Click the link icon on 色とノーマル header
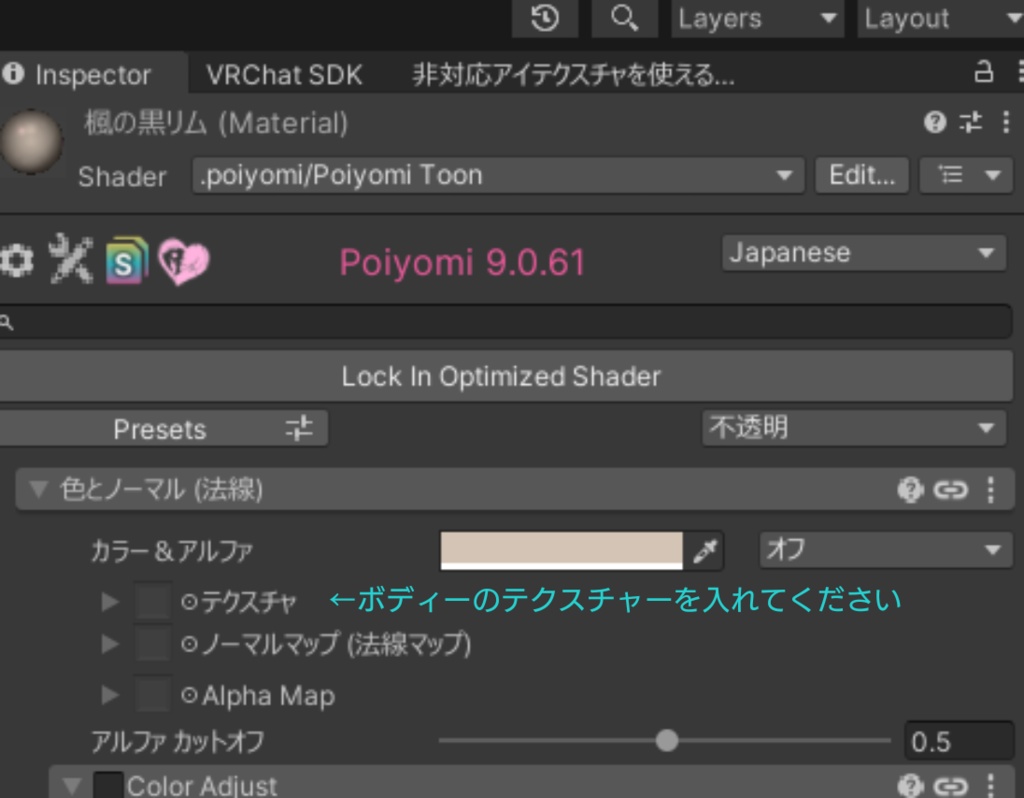The width and height of the screenshot is (1024, 798). click(951, 490)
